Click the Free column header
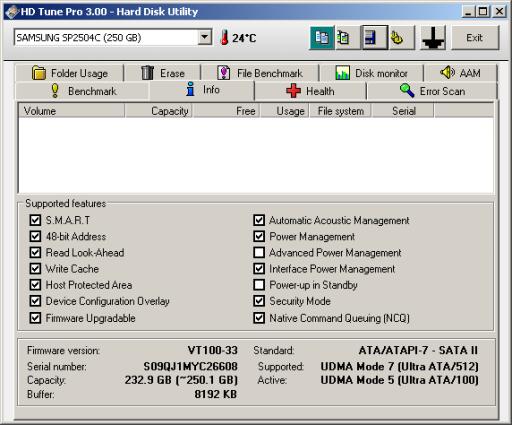 227,111
